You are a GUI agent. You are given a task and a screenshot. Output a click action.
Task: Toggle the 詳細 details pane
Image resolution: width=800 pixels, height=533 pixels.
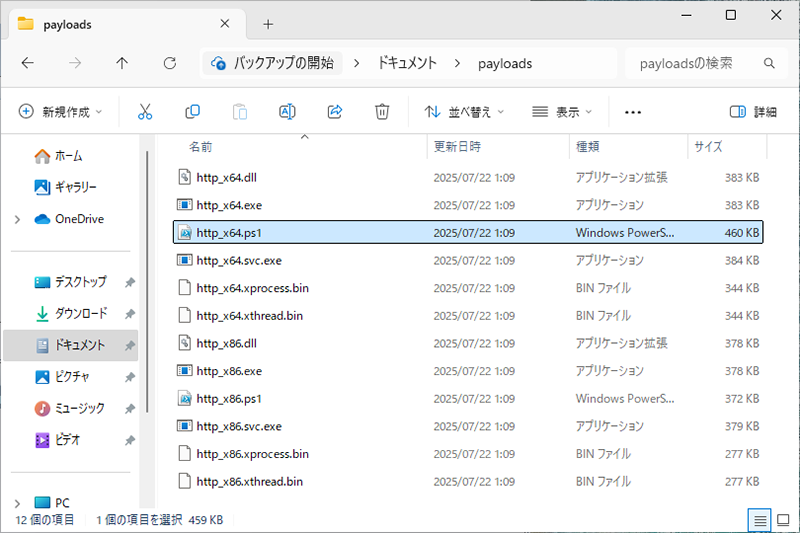[x=753, y=112]
